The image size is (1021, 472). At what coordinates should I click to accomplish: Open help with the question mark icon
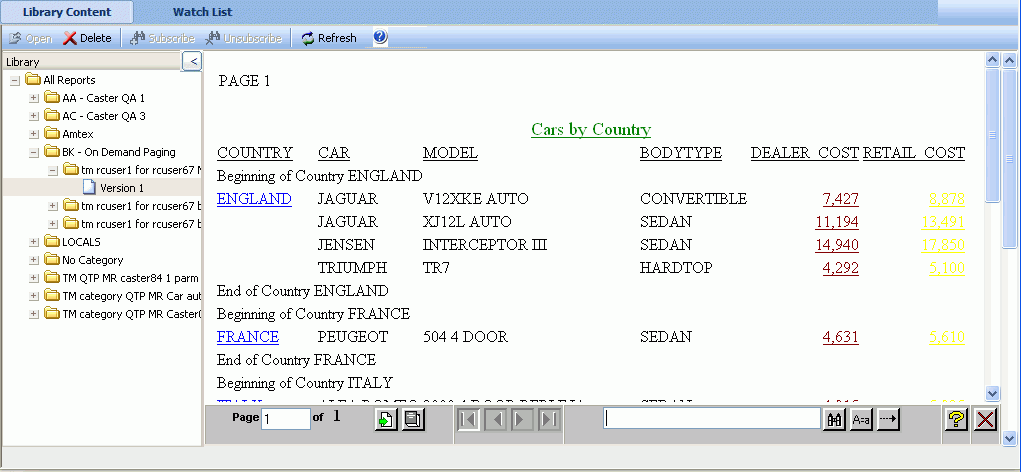pyautogui.click(x=380, y=38)
